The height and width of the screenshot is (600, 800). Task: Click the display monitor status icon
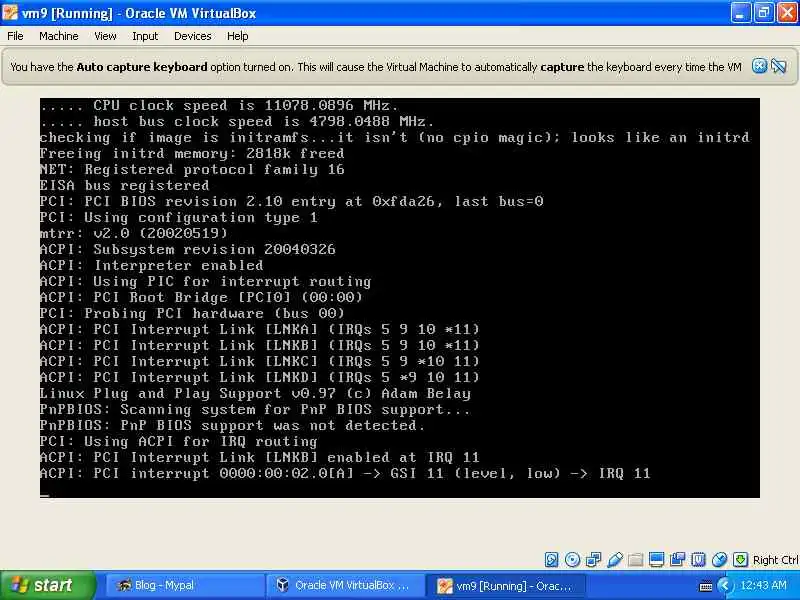[x=657, y=560]
